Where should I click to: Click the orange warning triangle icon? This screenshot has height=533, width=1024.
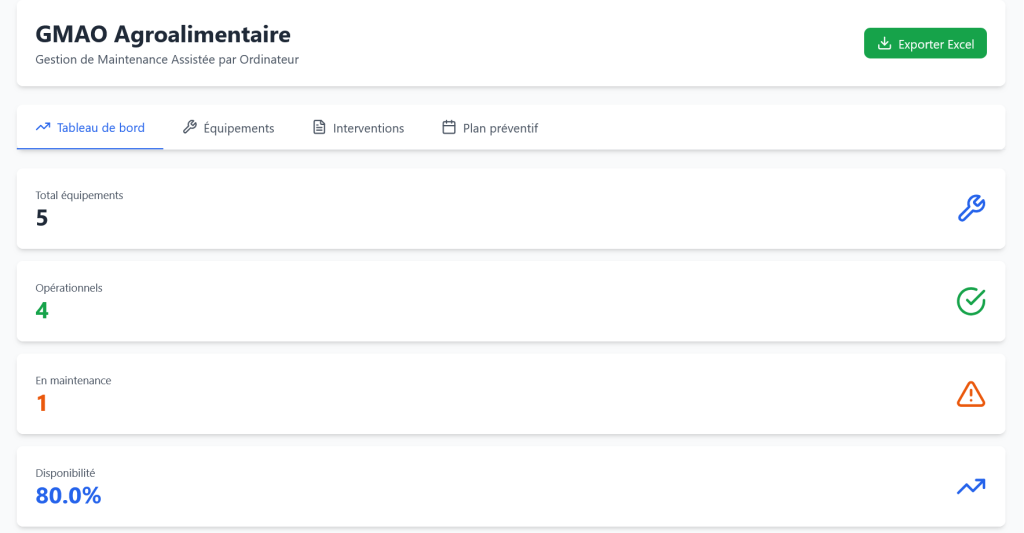click(x=971, y=394)
